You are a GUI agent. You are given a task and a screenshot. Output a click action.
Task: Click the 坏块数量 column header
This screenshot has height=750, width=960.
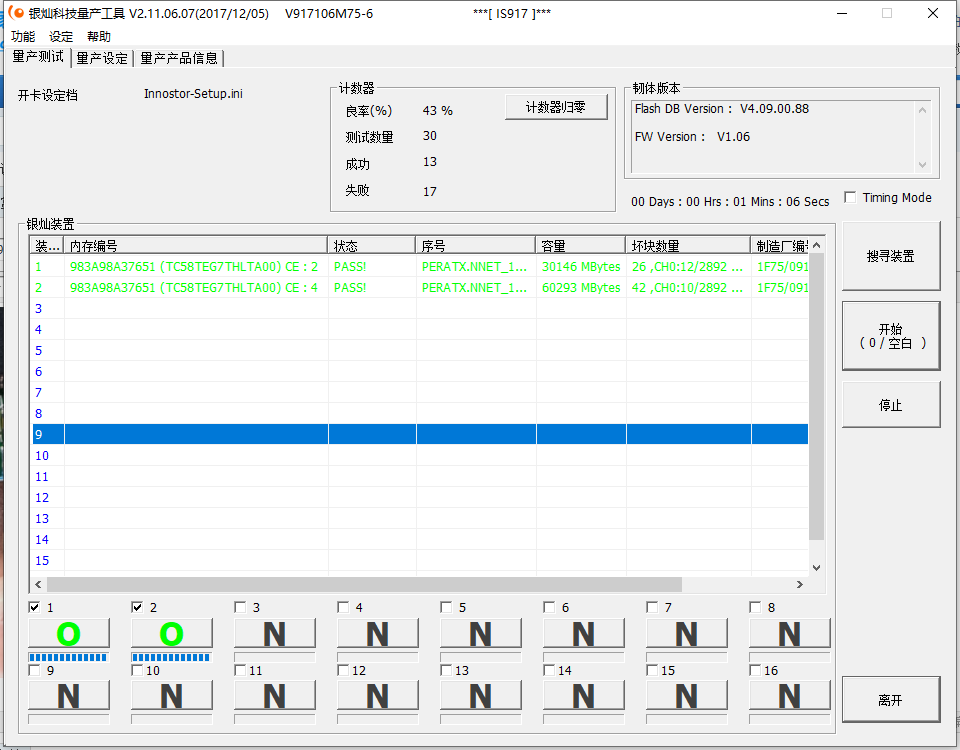click(x=689, y=246)
